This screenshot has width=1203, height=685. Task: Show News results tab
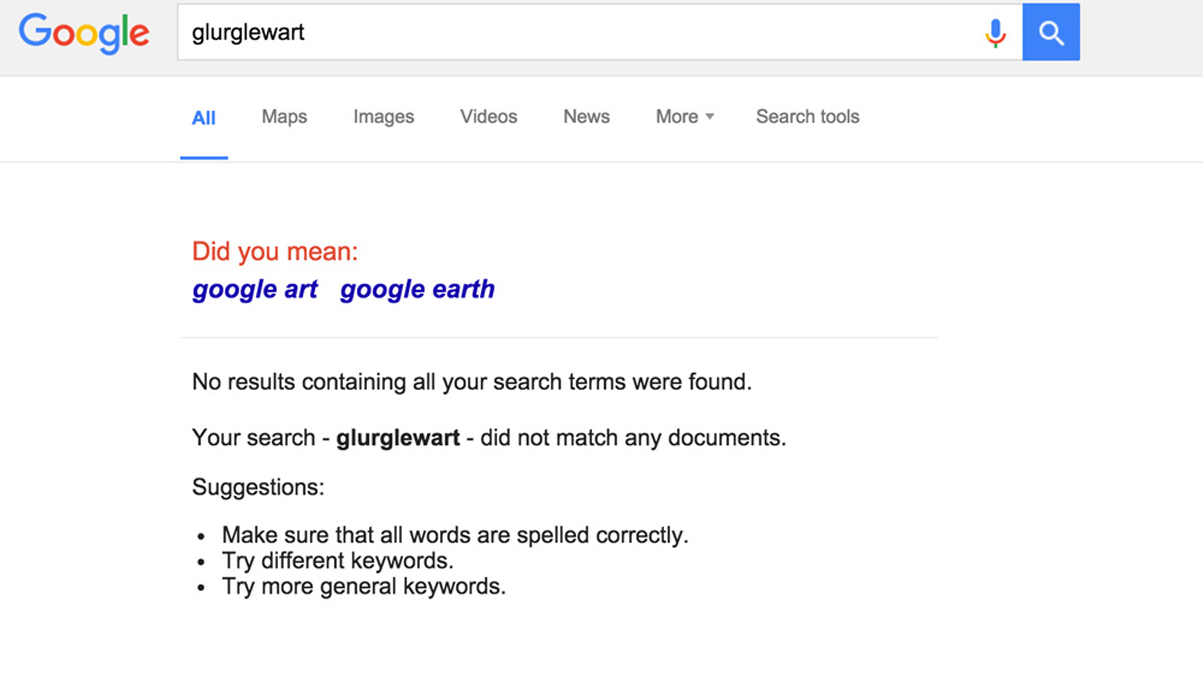(586, 117)
